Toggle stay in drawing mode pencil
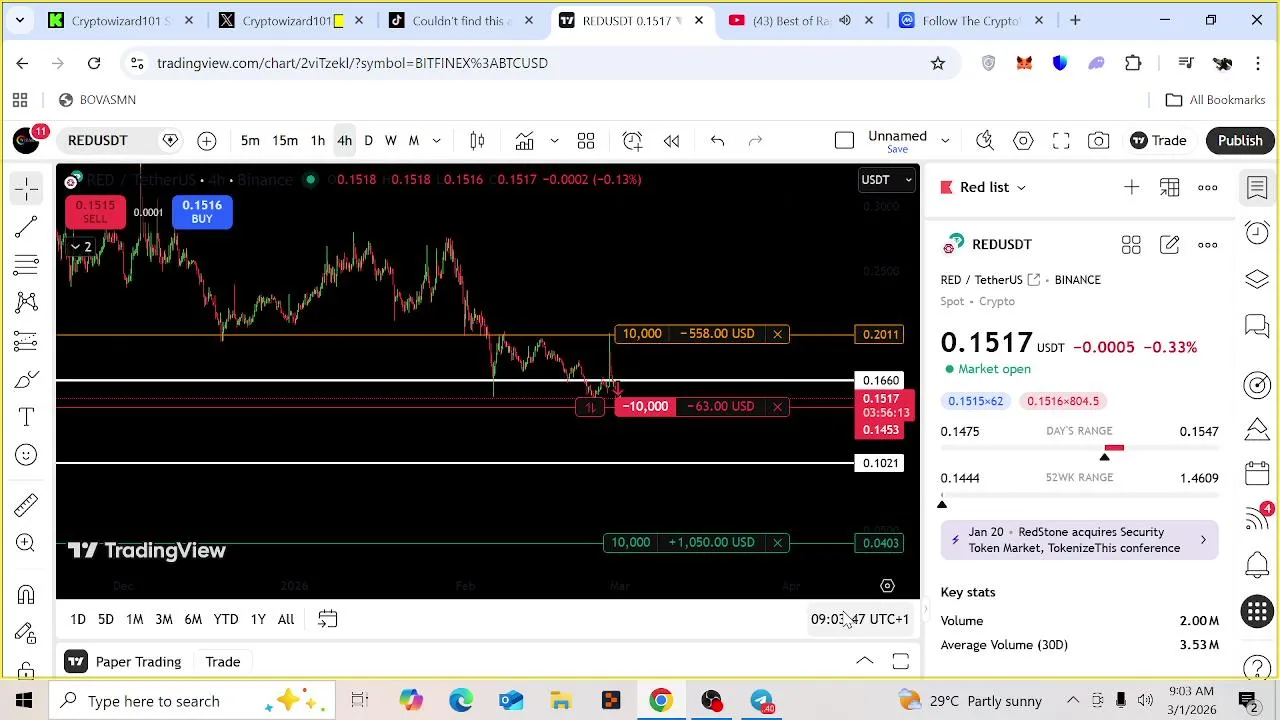Viewport: 1280px width, 720px height. point(27,633)
